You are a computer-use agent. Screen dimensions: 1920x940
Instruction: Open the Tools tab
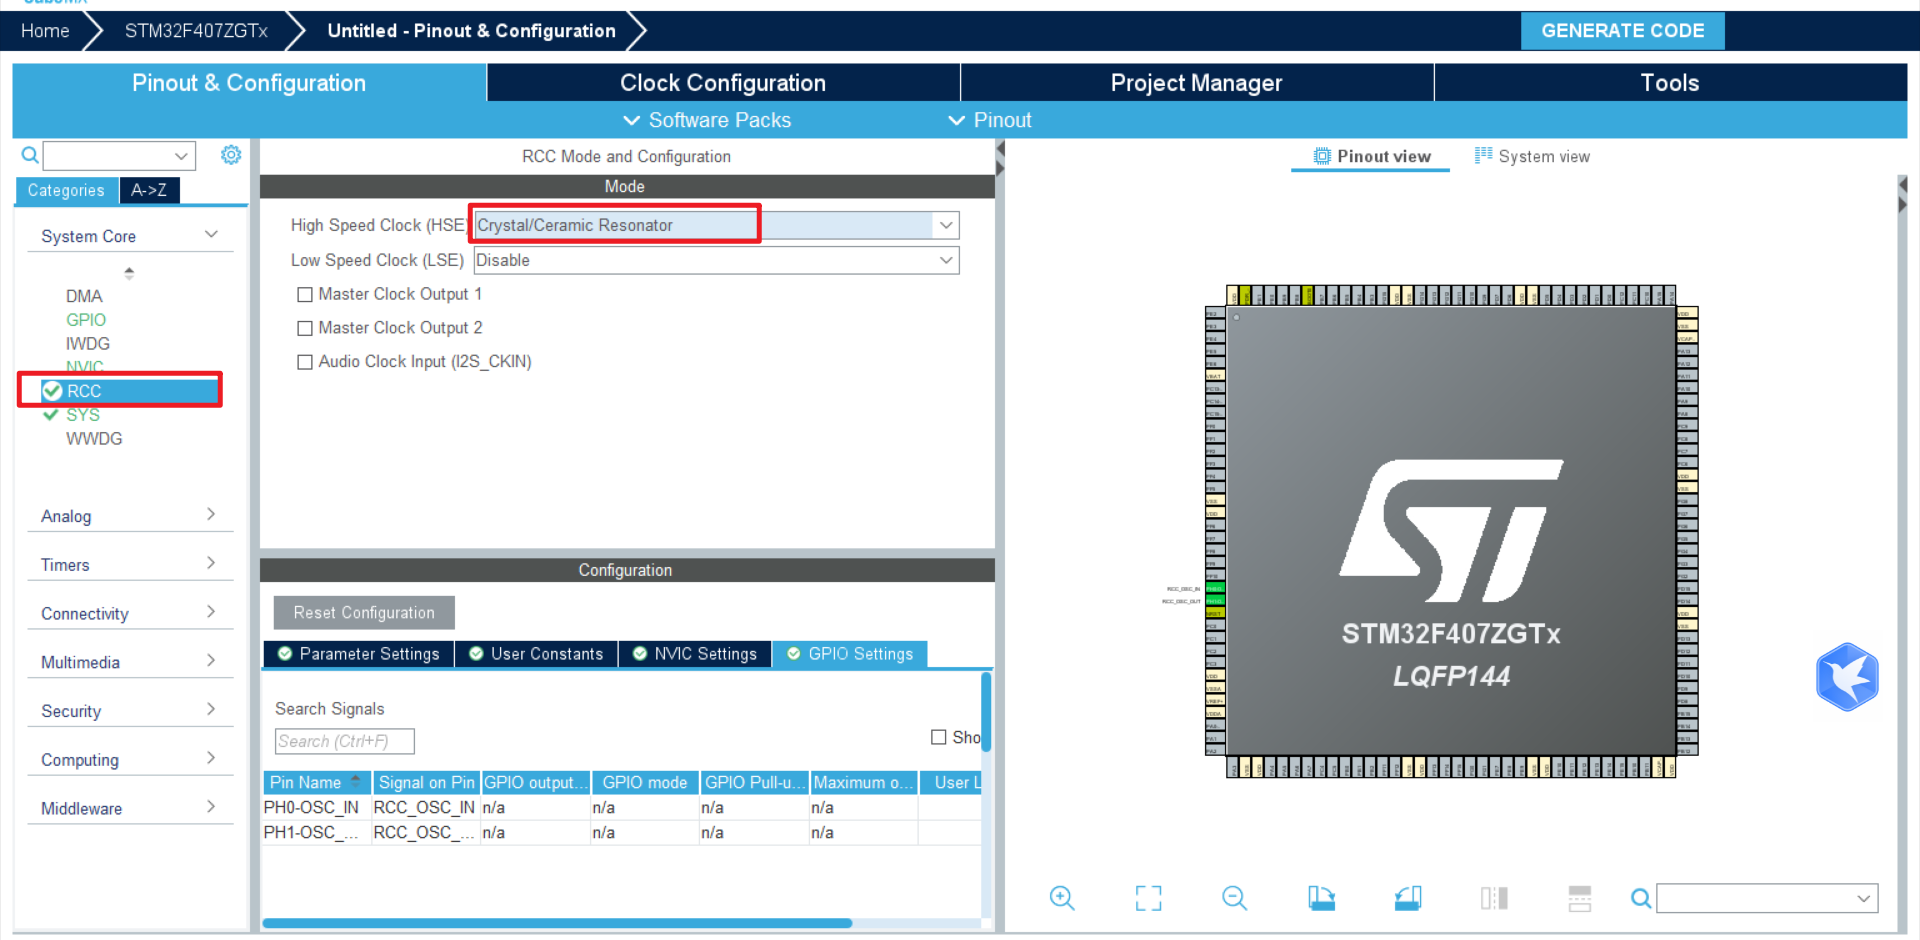[1670, 83]
